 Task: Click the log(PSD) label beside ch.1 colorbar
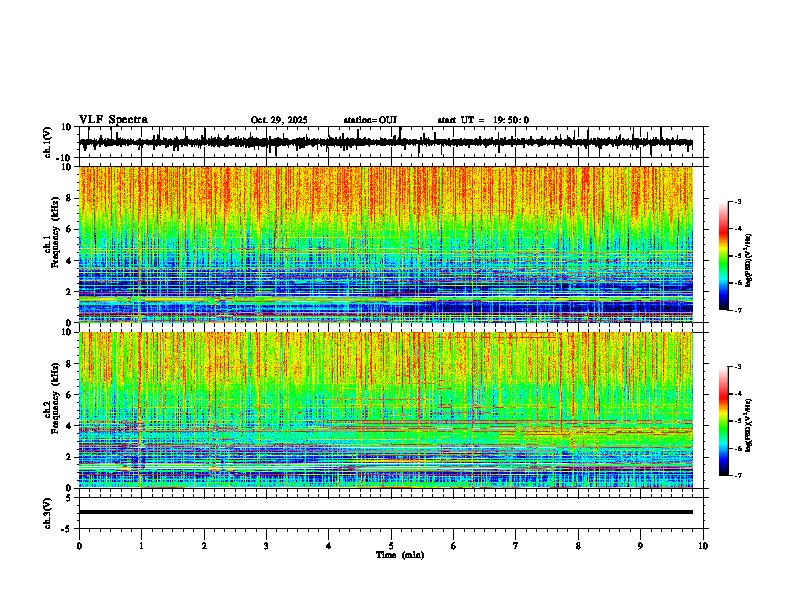(749, 261)
